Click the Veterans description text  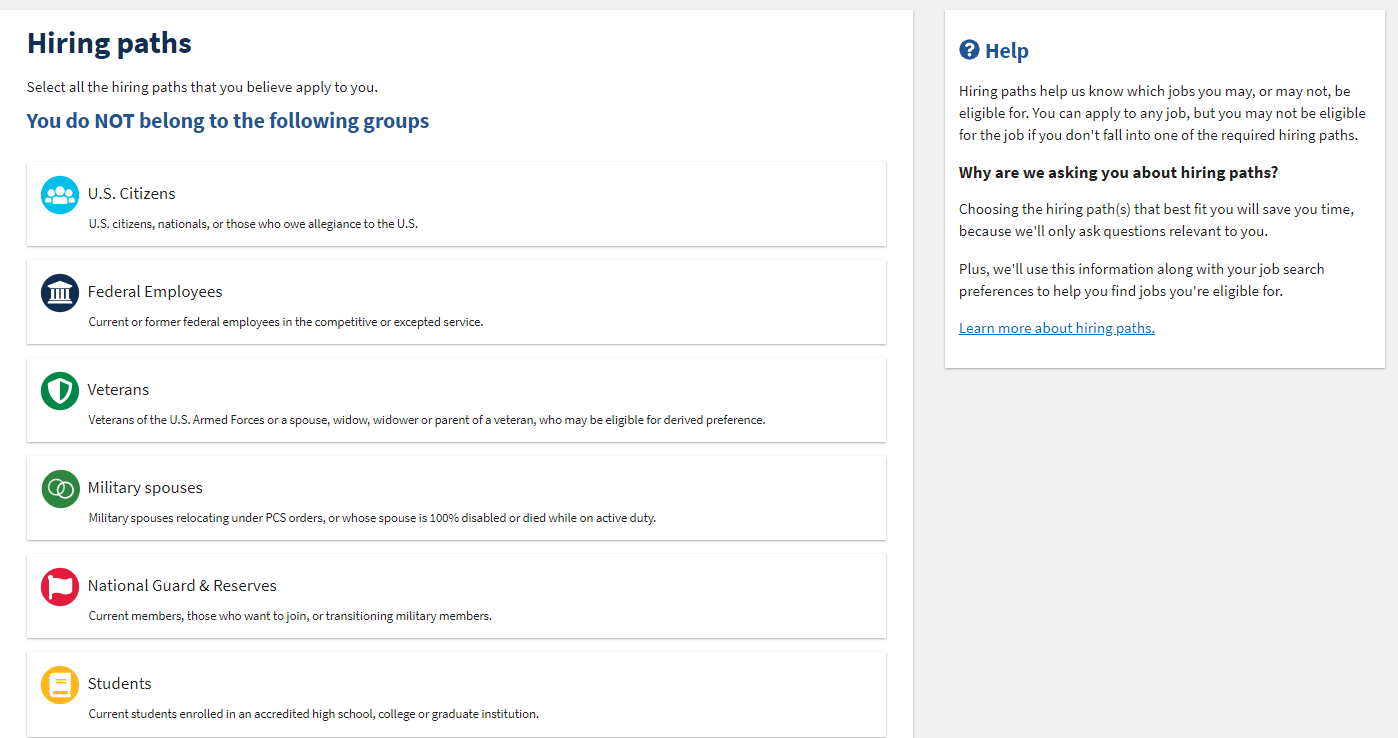[x=426, y=420]
